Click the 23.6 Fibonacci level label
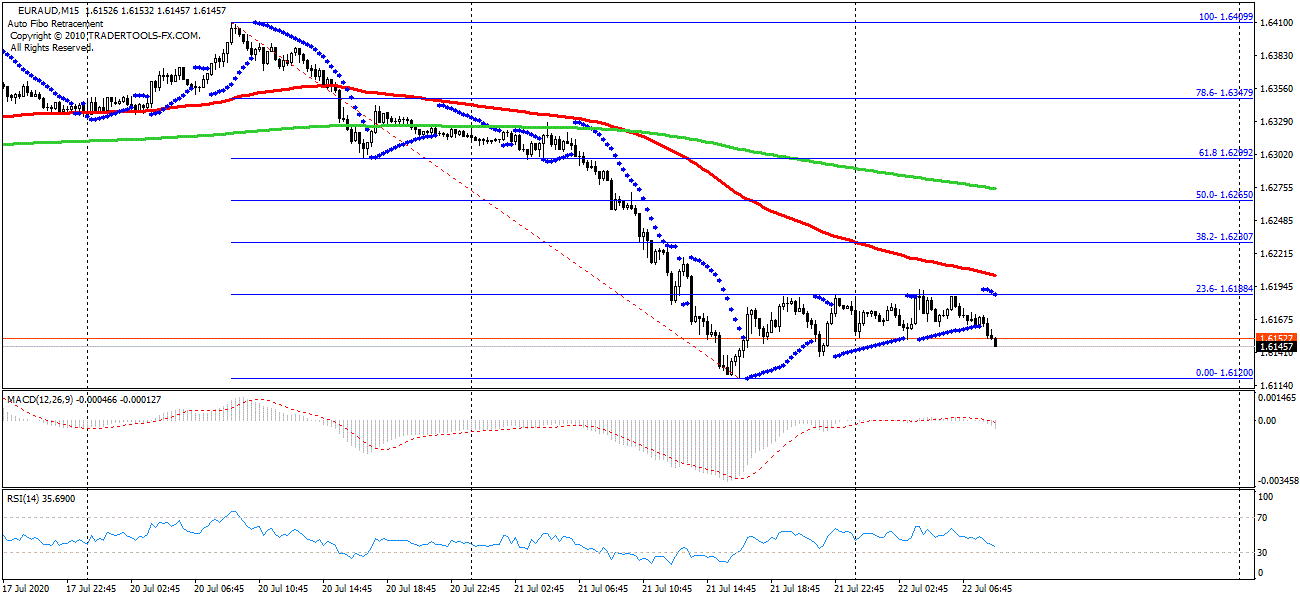This screenshot has width=1300, height=600. click(x=1225, y=289)
